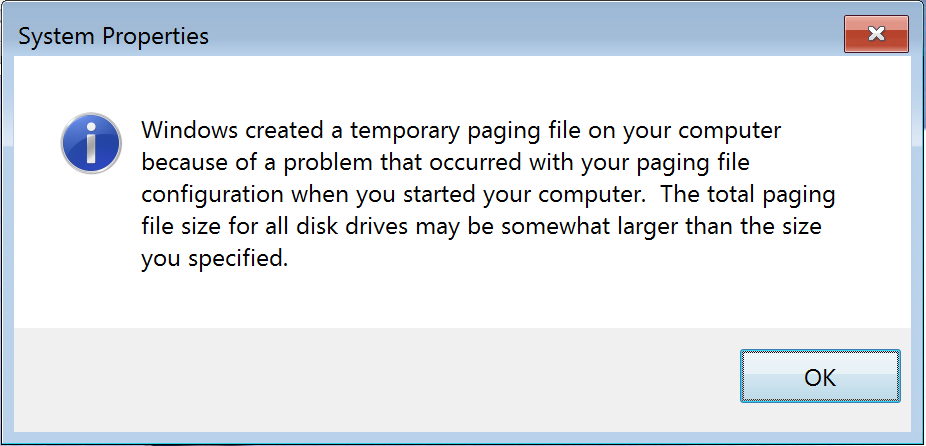Click the "you specified." text line
The height and width of the screenshot is (446, 926).
(x=214, y=260)
